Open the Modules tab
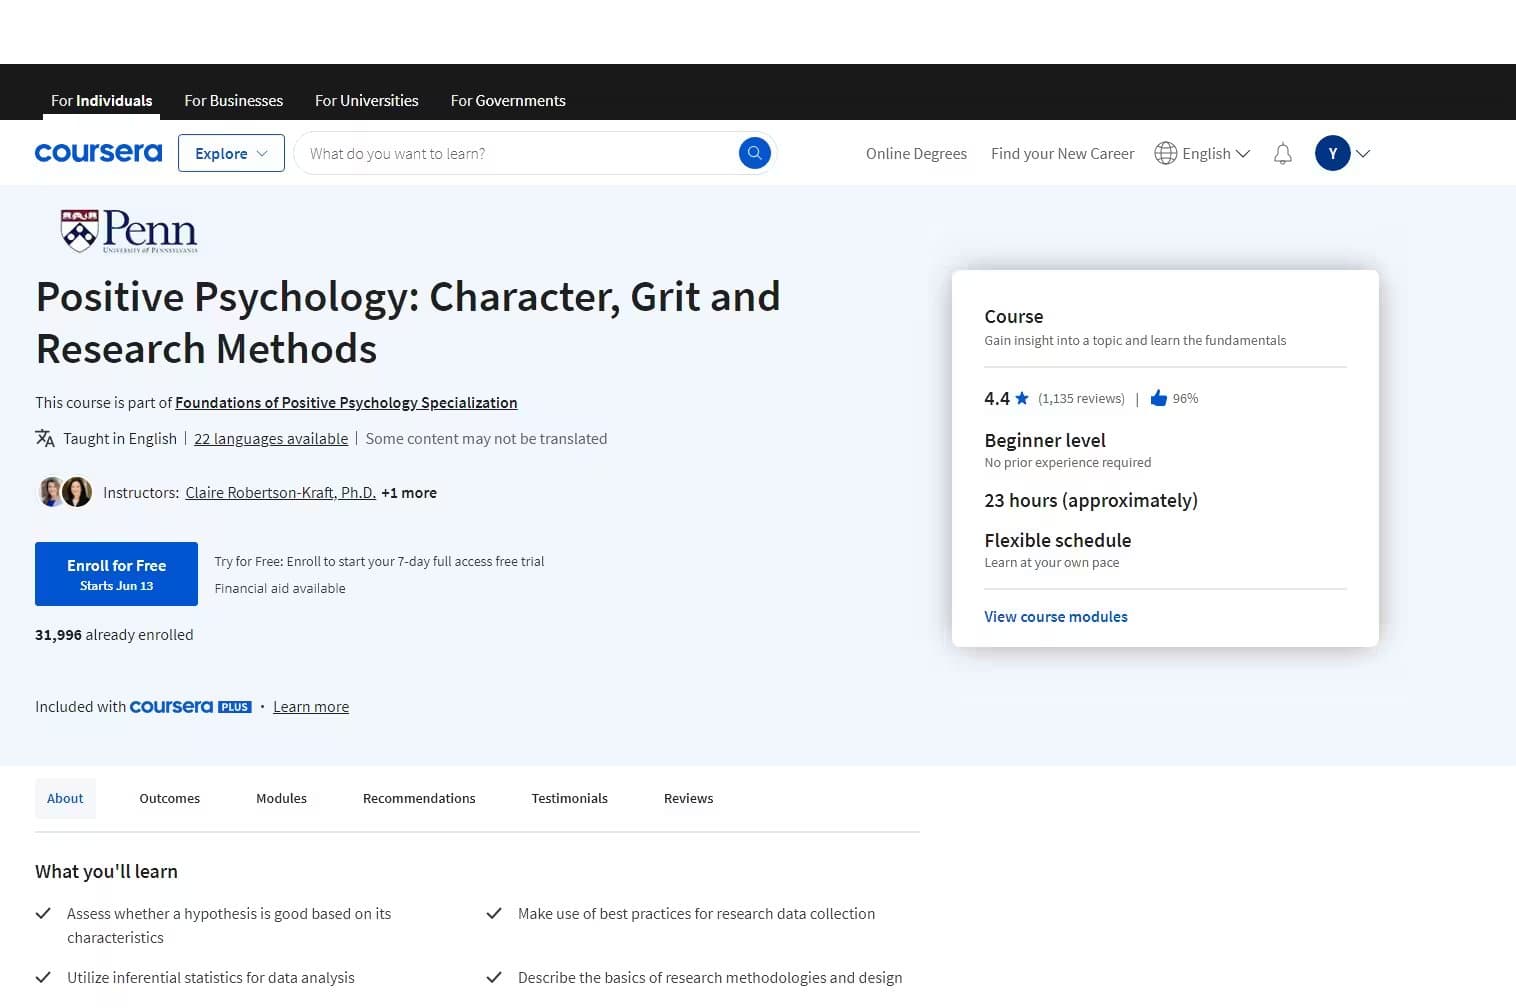 coord(281,798)
